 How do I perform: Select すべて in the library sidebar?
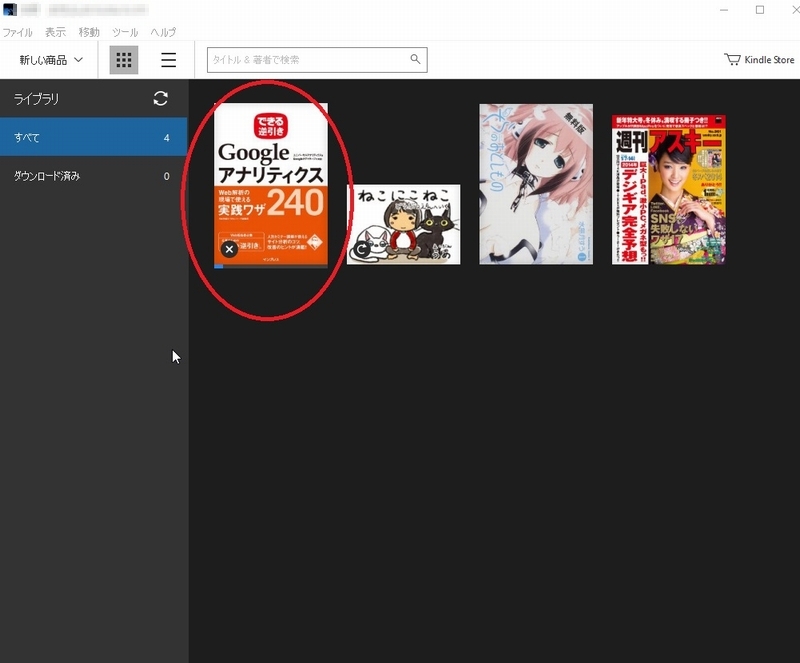click(93, 137)
